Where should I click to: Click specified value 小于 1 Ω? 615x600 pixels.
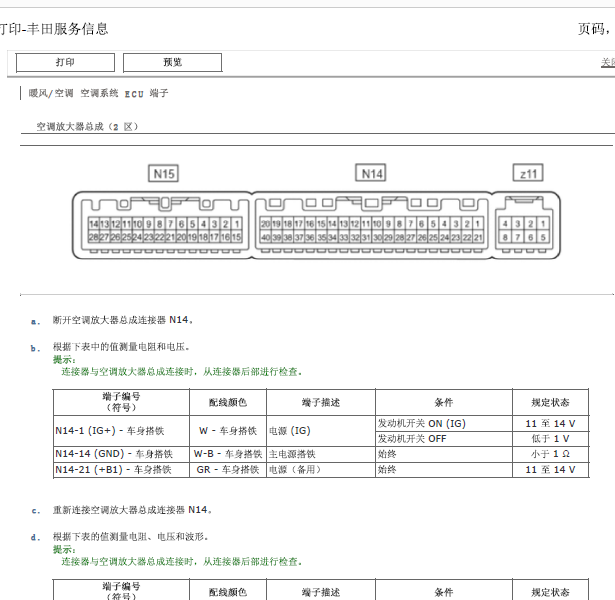pyautogui.click(x=550, y=454)
